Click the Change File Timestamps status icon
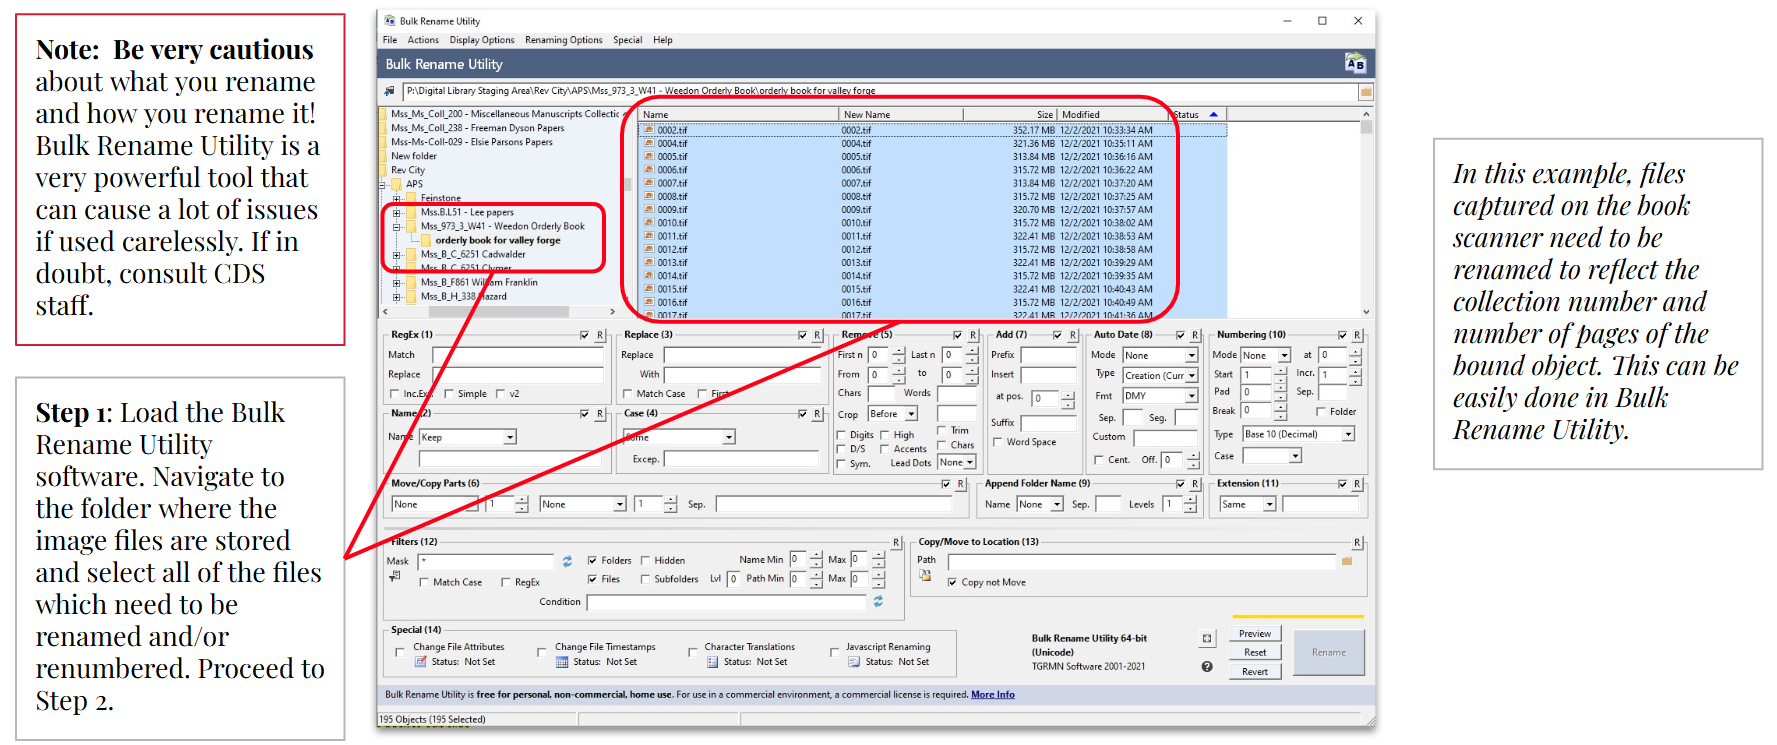Image resolution: width=1777 pixels, height=745 pixels. pyautogui.click(x=562, y=662)
